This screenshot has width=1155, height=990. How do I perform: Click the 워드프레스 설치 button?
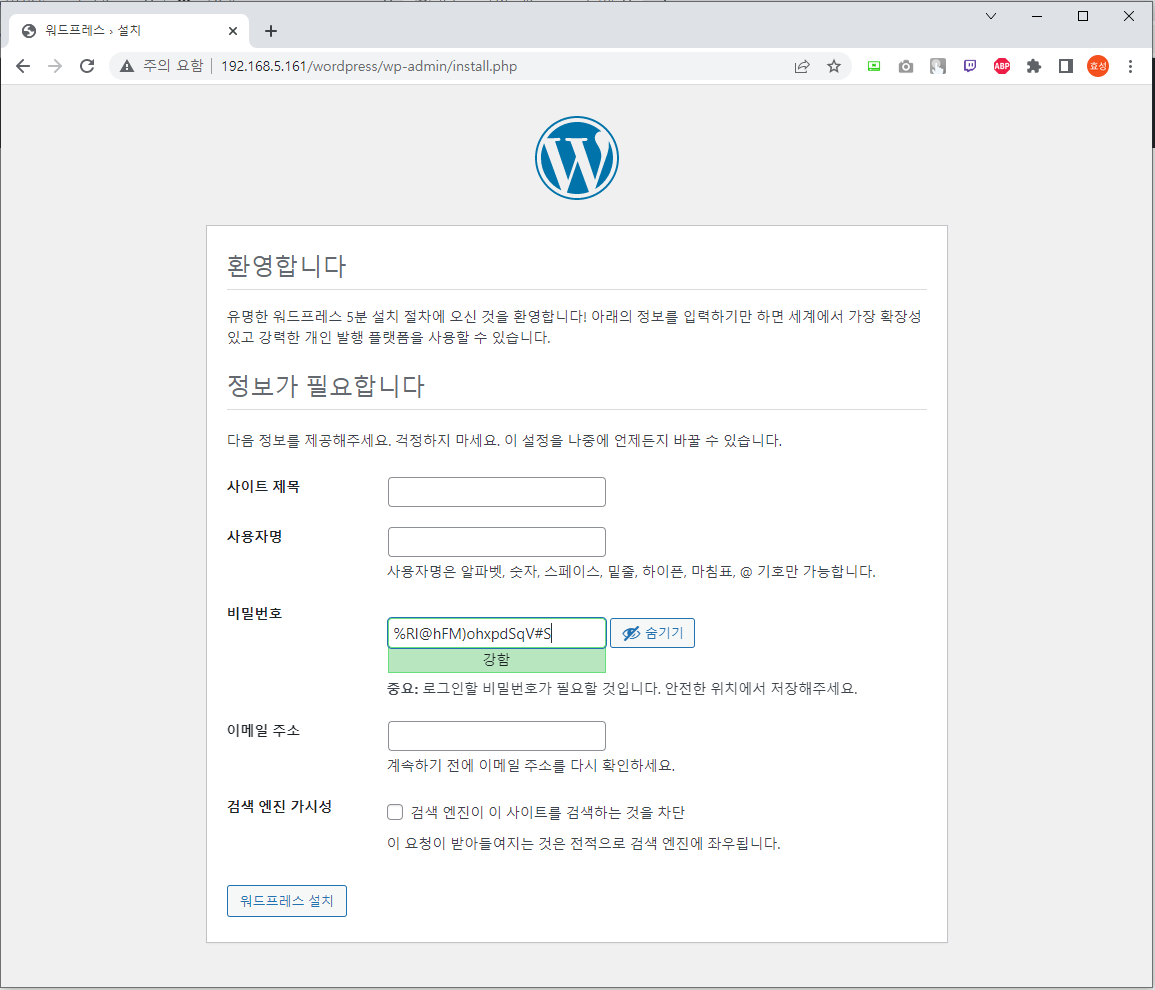[x=287, y=901]
